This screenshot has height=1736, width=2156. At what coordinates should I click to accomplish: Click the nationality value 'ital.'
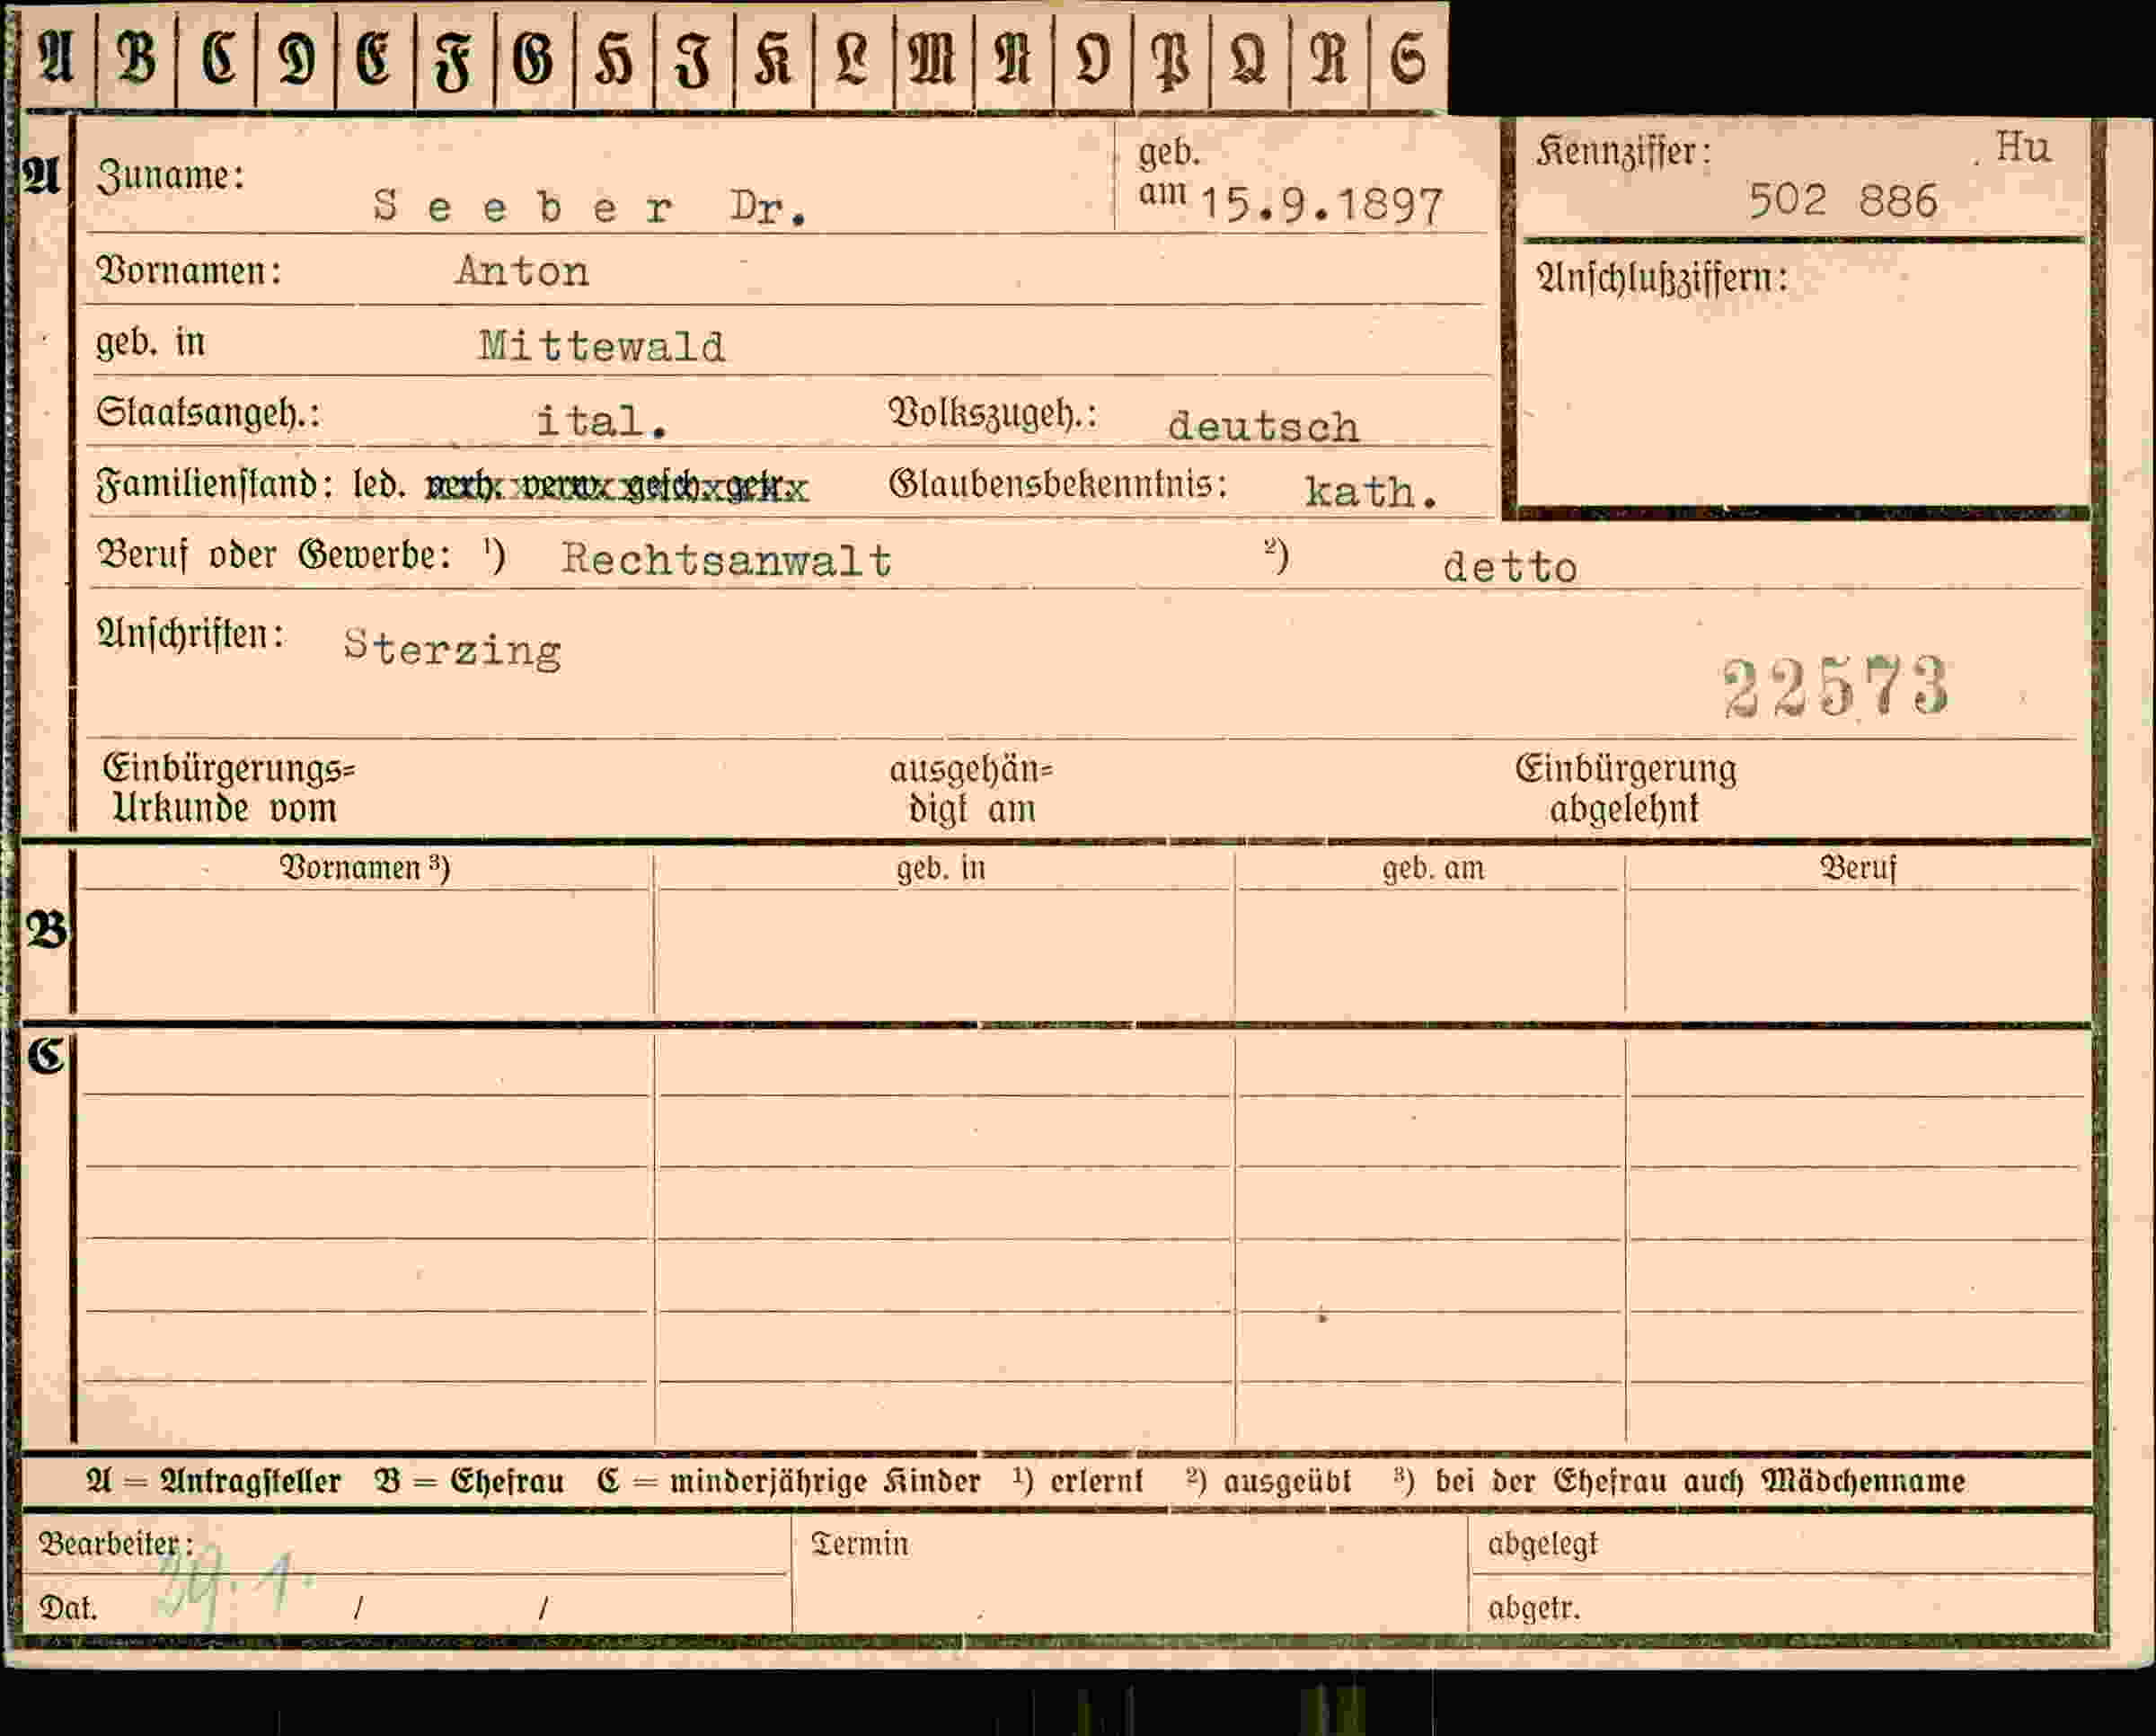pyautogui.click(x=602, y=421)
